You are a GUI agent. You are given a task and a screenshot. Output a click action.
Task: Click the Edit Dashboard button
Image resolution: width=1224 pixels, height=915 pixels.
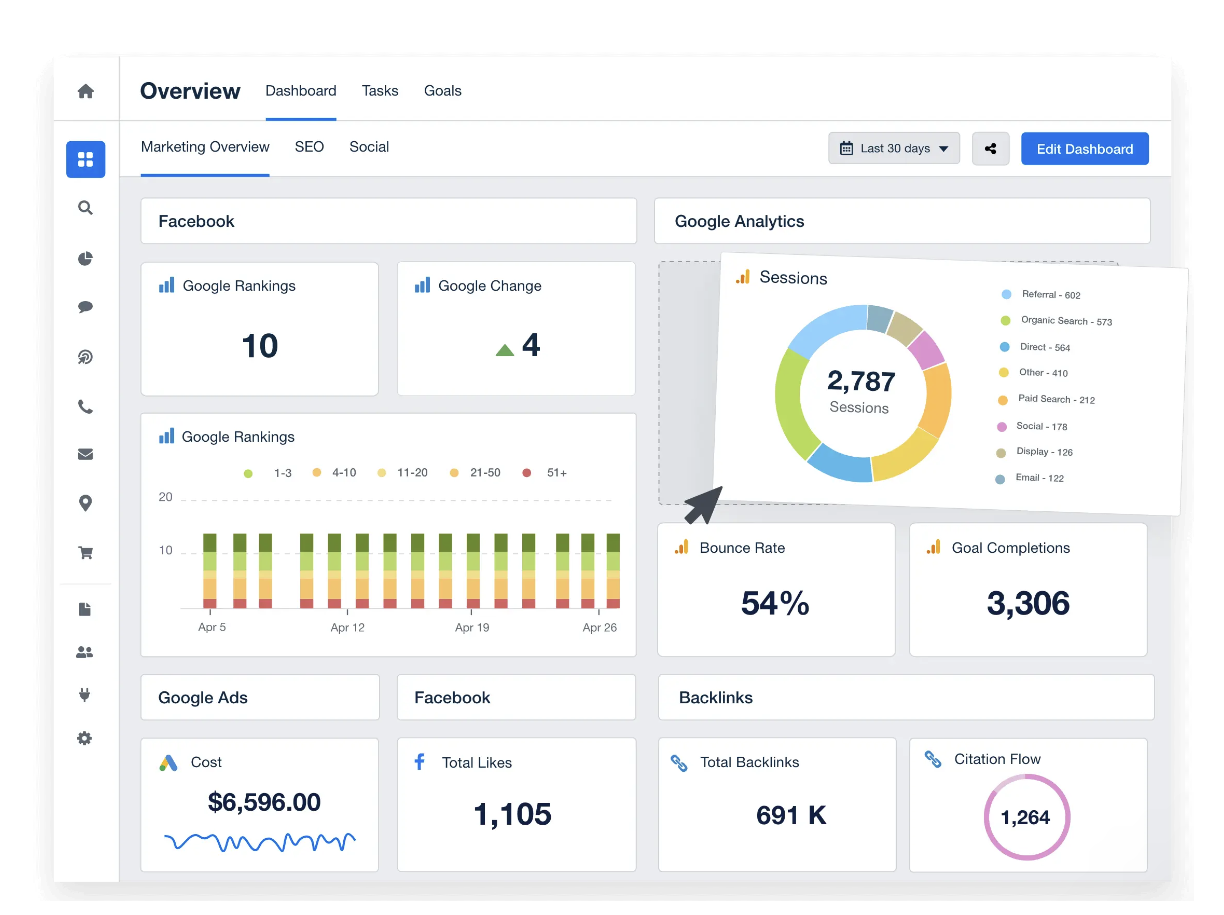(x=1084, y=149)
